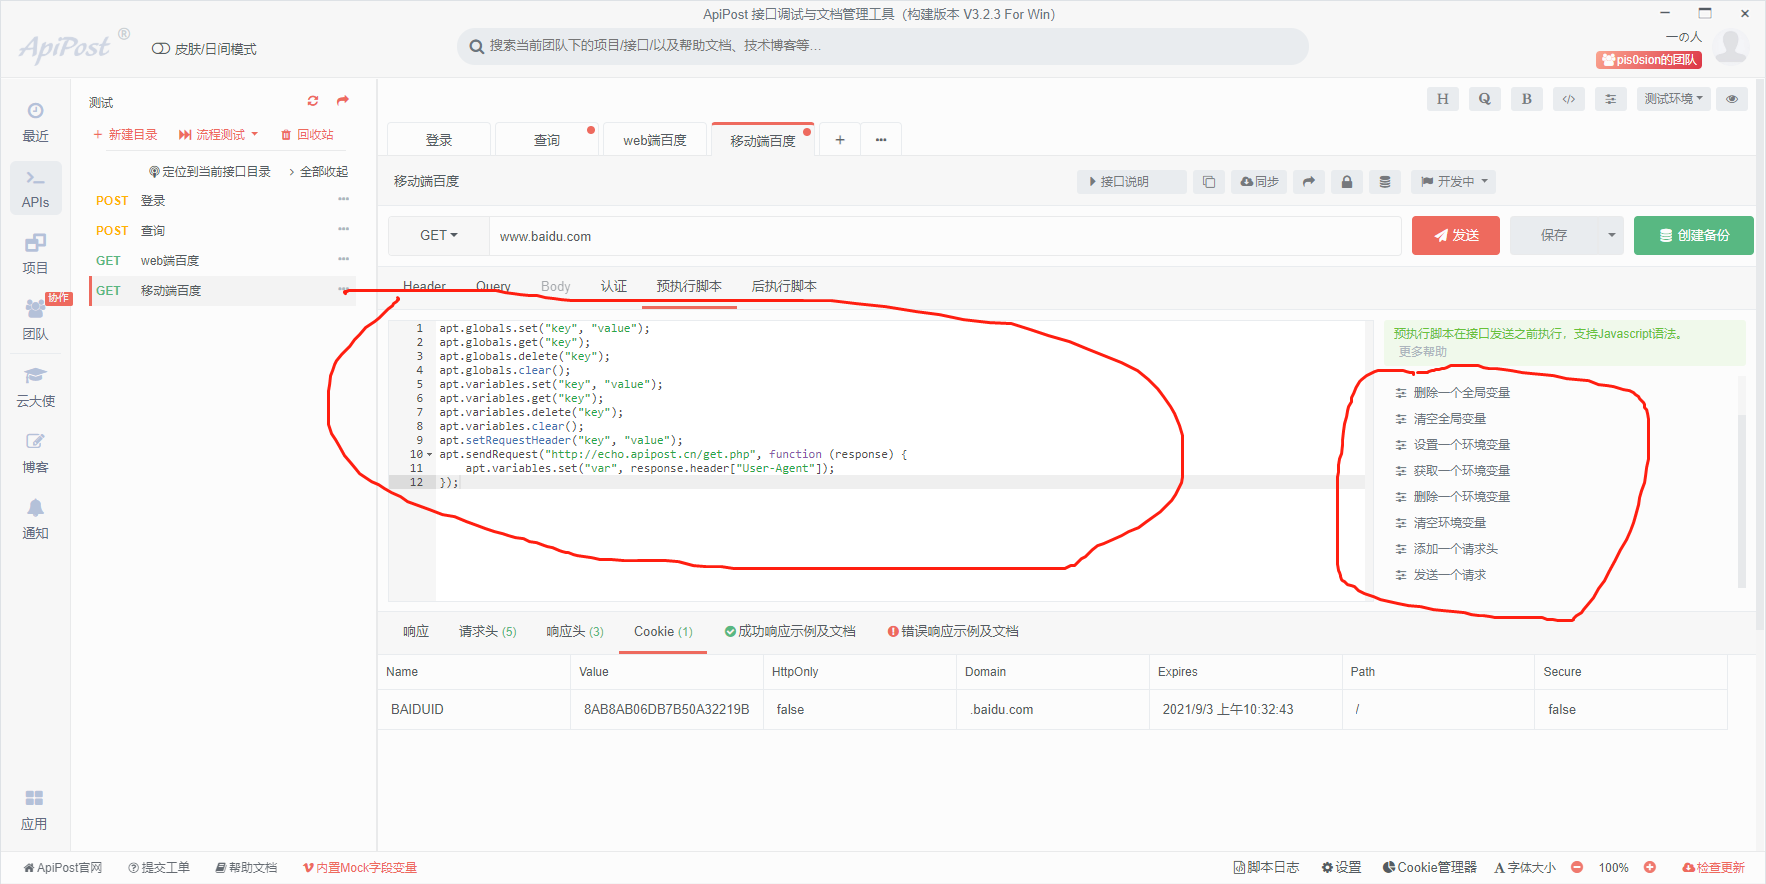Open the 云大使 sidebar icon
1766x884 pixels.
35,387
